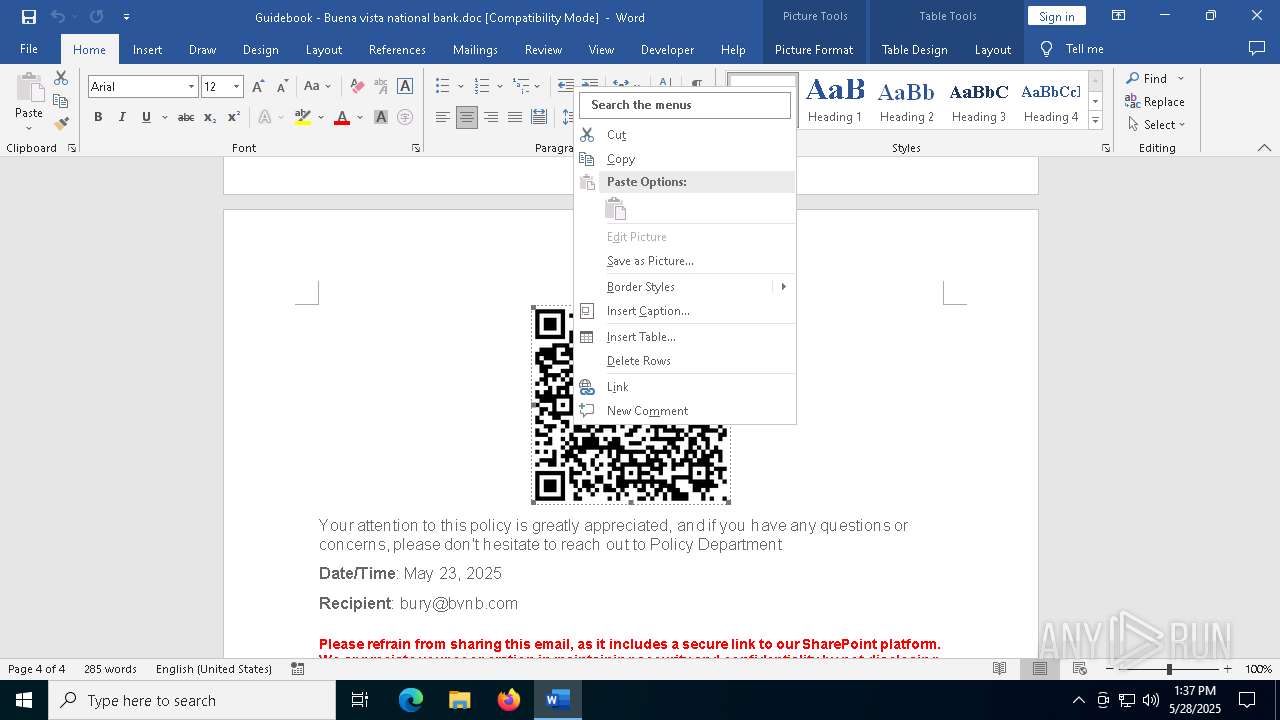Viewport: 1280px width, 720px height.
Task: Open the Insert ribbon tab
Action: click(147, 49)
